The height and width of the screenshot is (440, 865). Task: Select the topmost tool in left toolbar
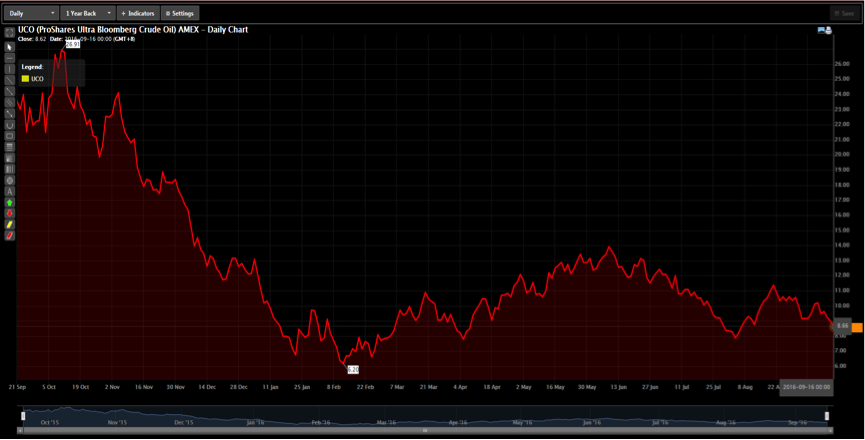pos(10,33)
